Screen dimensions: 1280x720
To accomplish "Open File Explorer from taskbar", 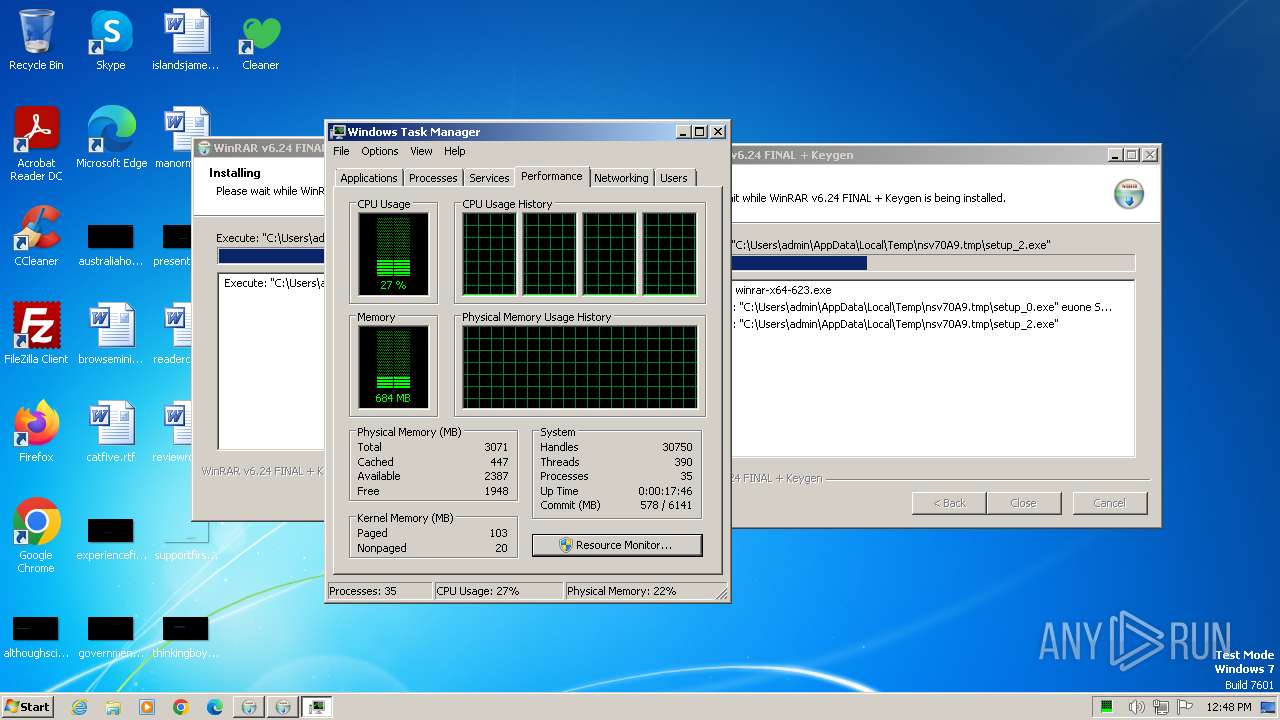I will (113, 707).
